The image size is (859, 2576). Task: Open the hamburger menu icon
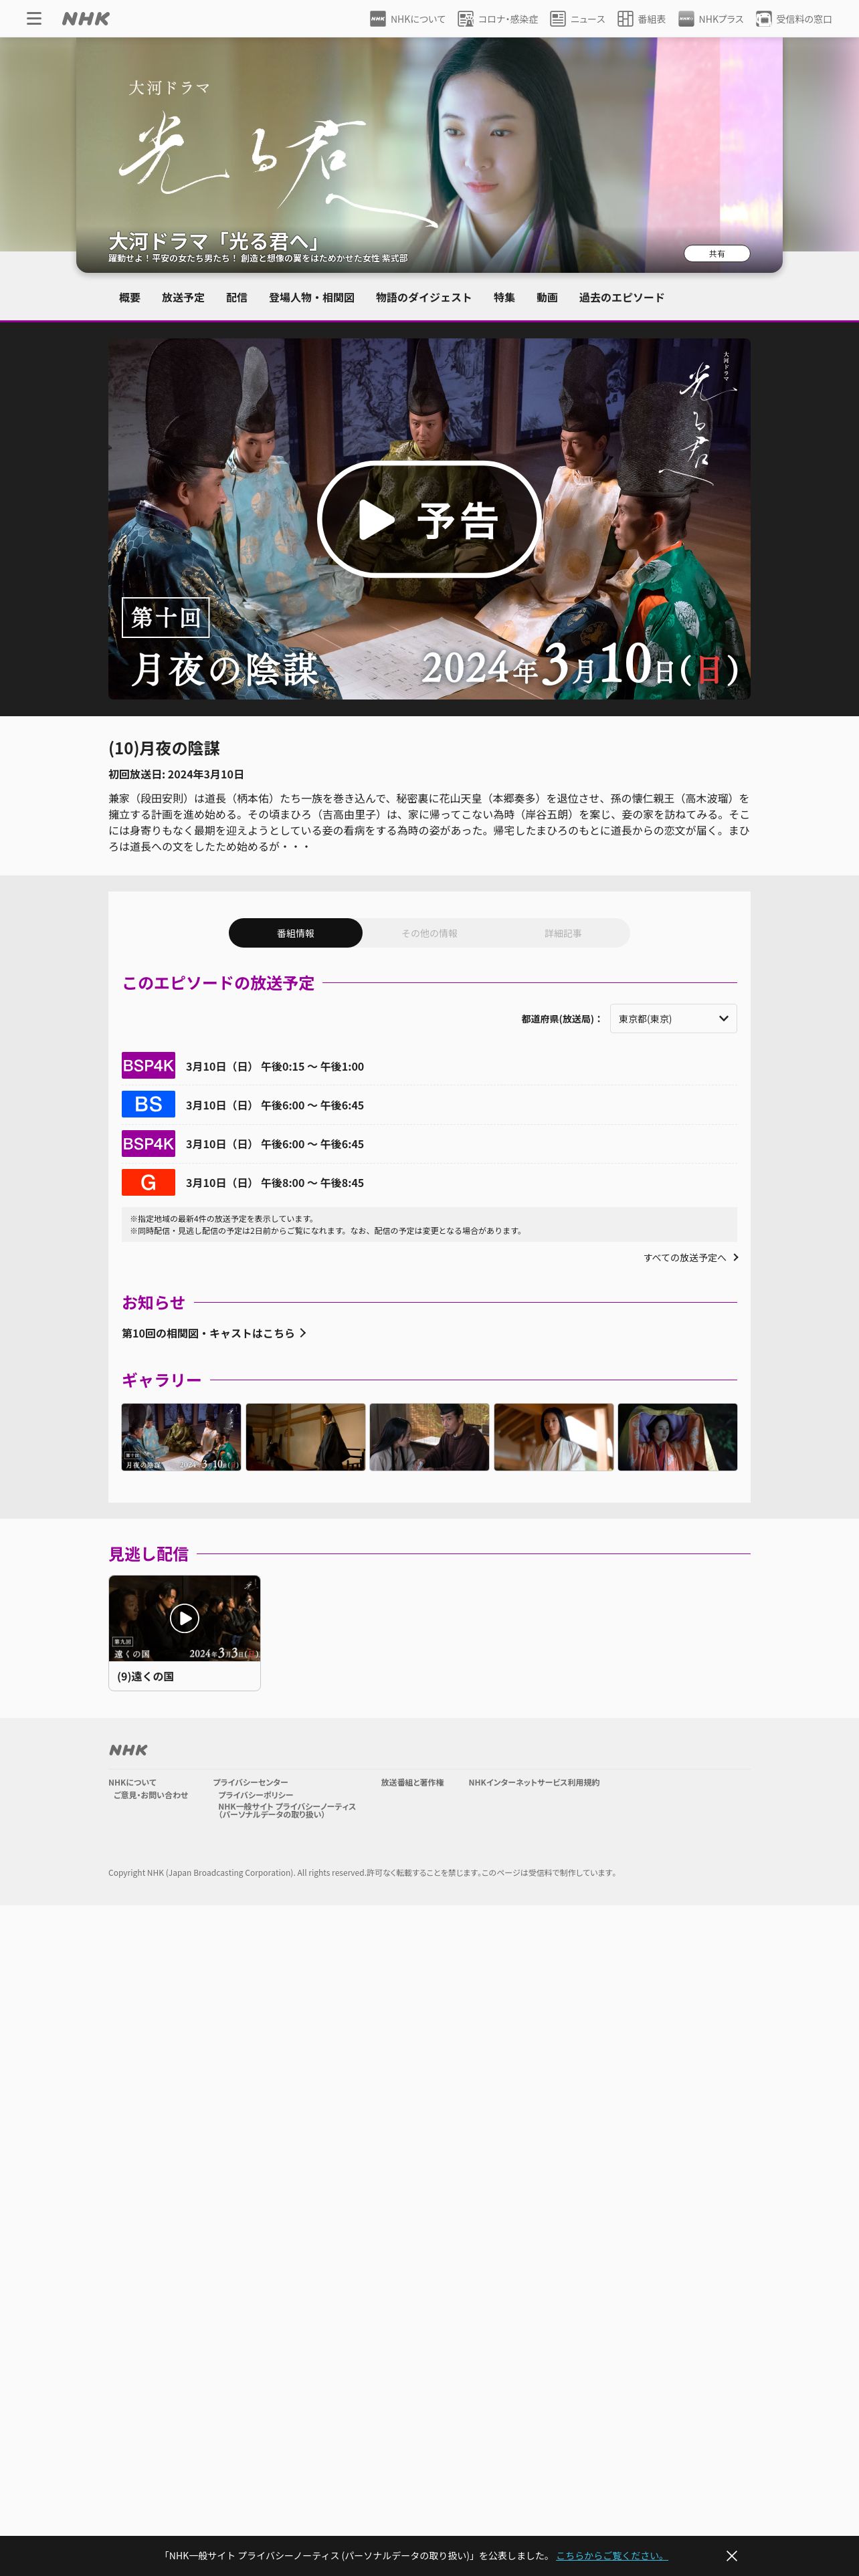point(34,19)
